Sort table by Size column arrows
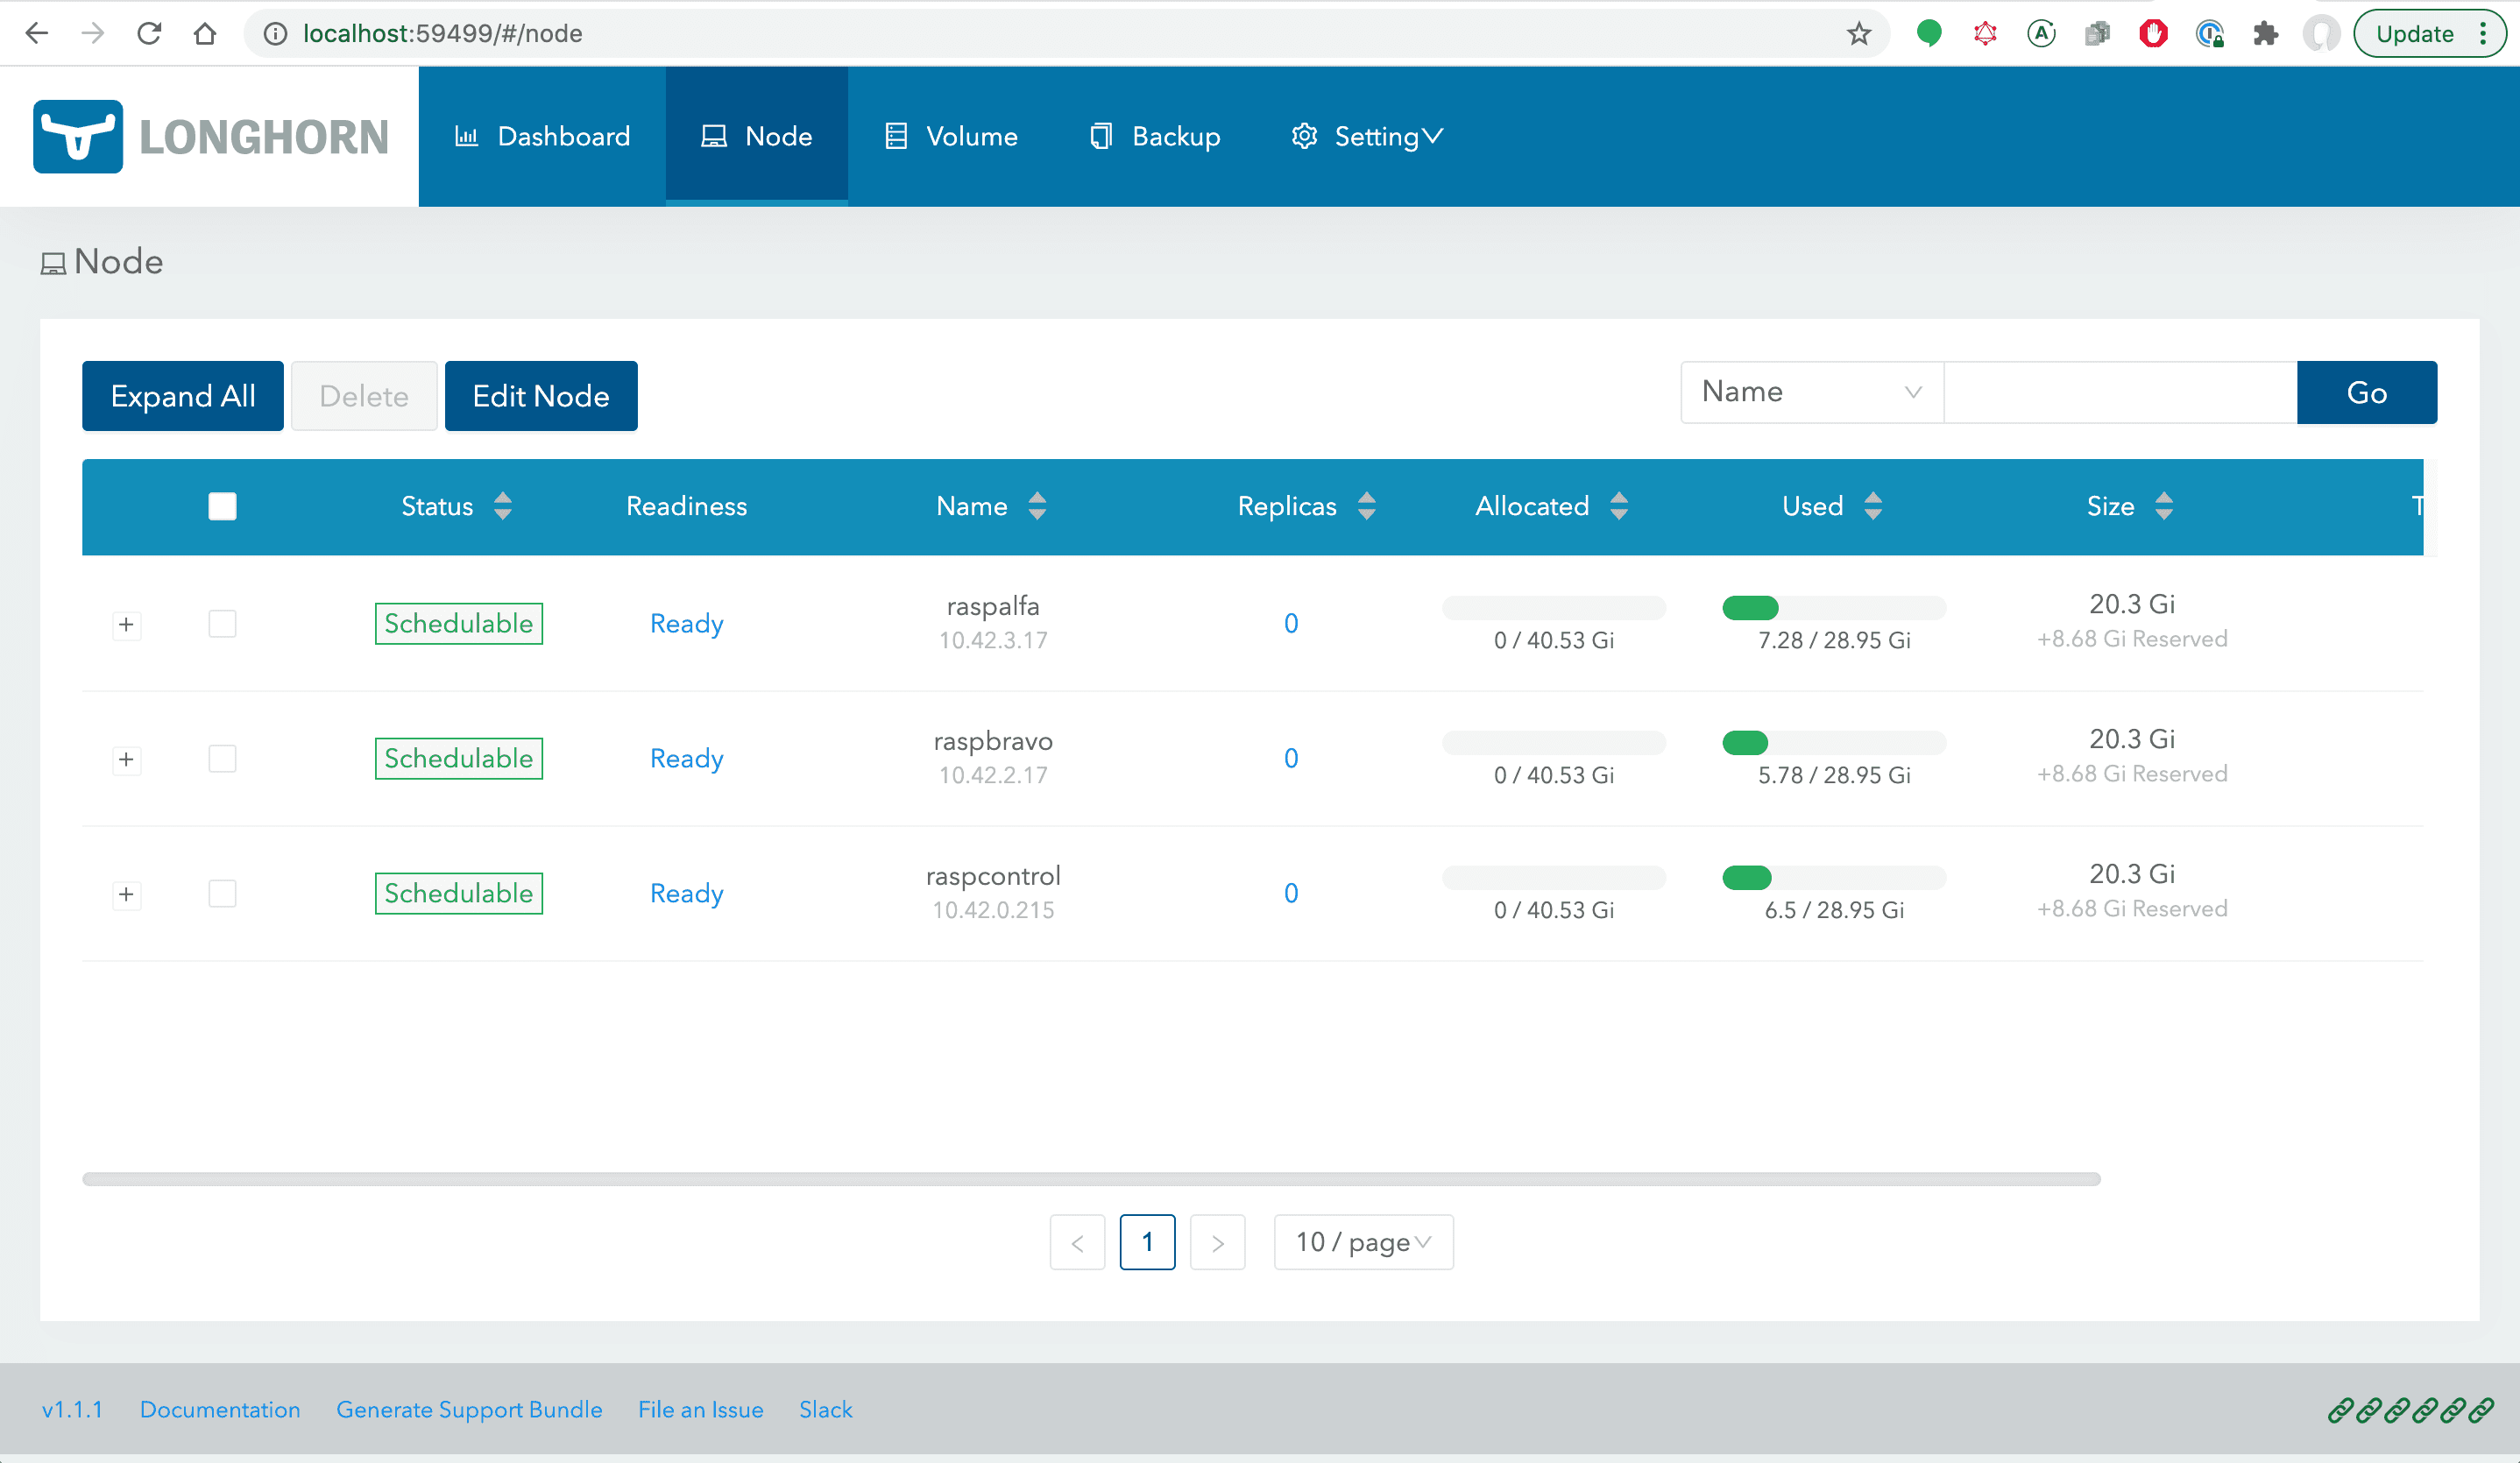2520x1463 pixels. (2163, 506)
